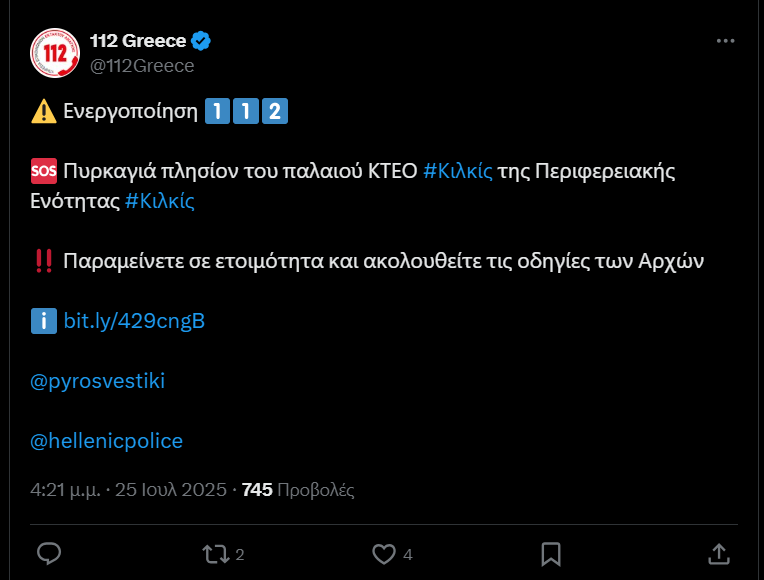Click the #Κιλκίς hashtag after Ενότητας
764x580 pixels.
point(160,201)
